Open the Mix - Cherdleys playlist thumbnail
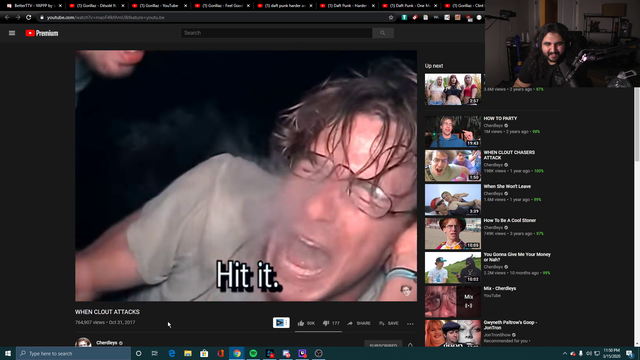Viewport: 640px width, 360px height. pos(453,301)
